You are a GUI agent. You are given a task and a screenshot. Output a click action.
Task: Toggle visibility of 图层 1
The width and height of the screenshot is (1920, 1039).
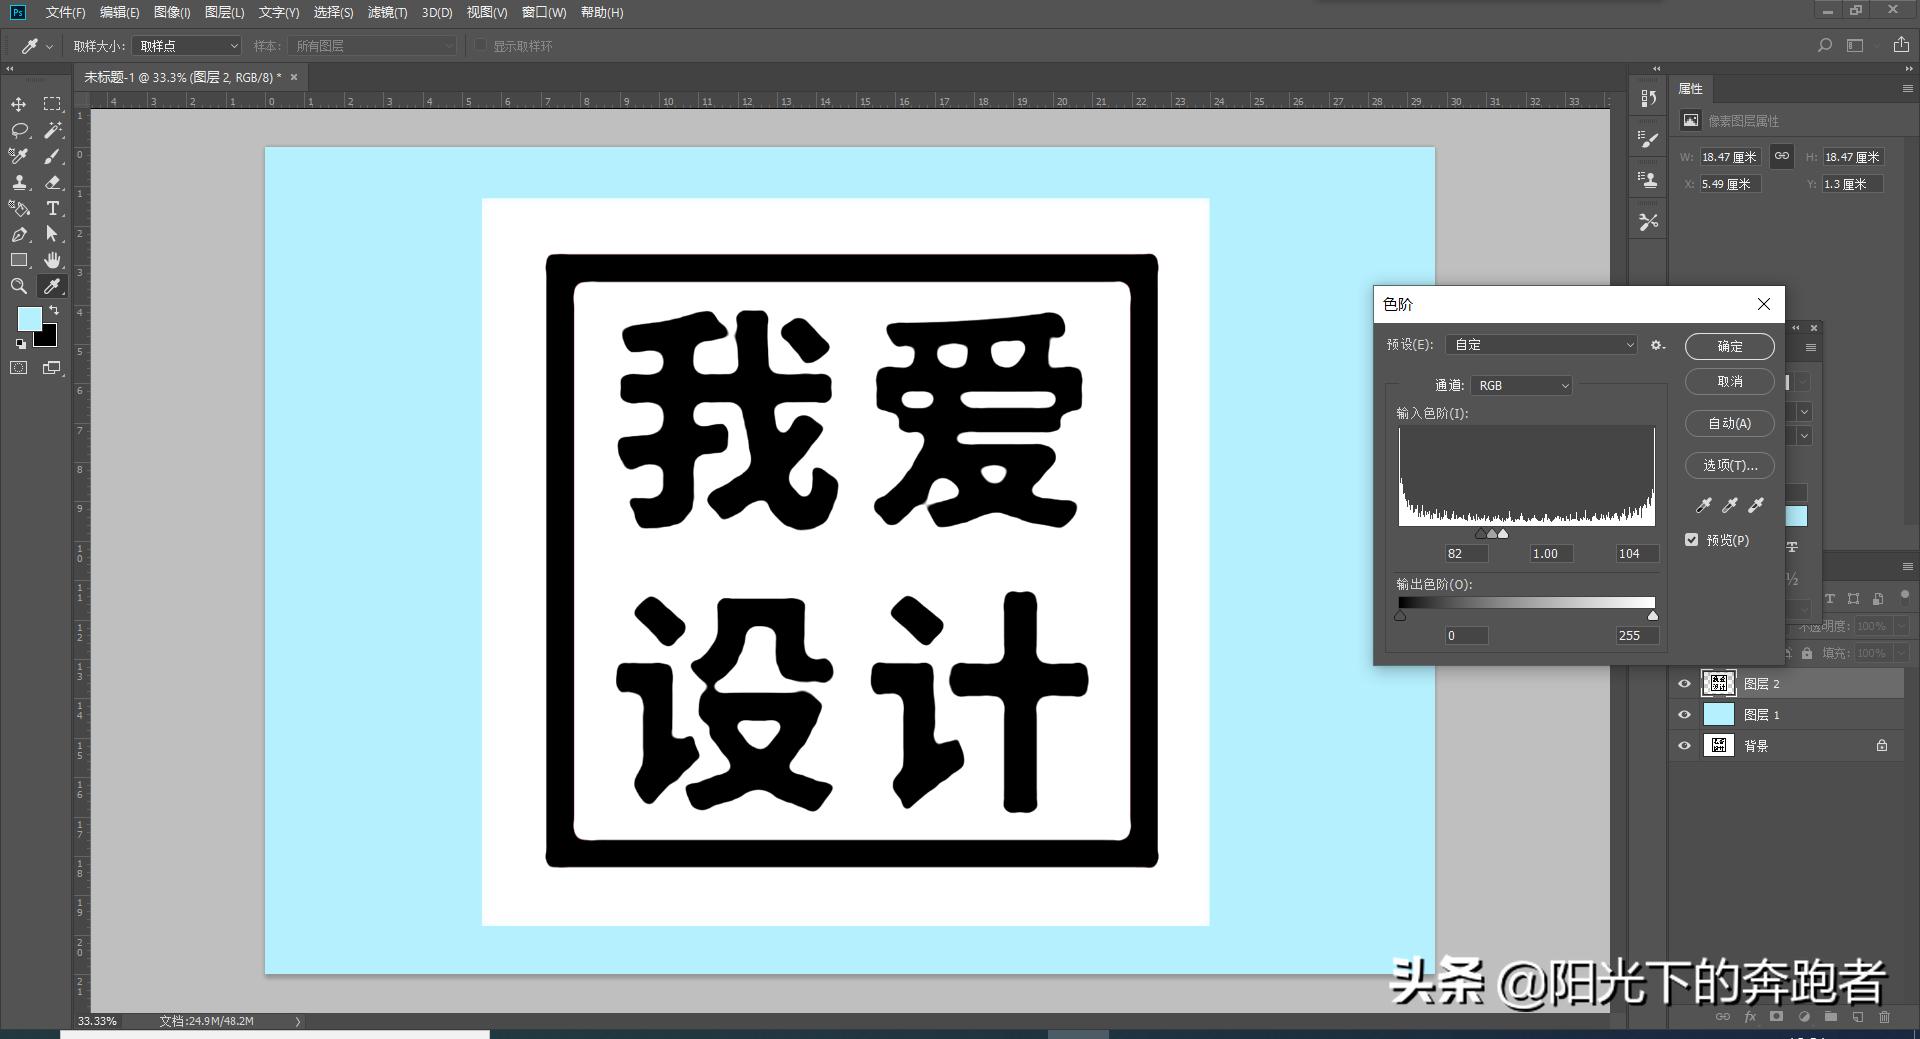1686,714
